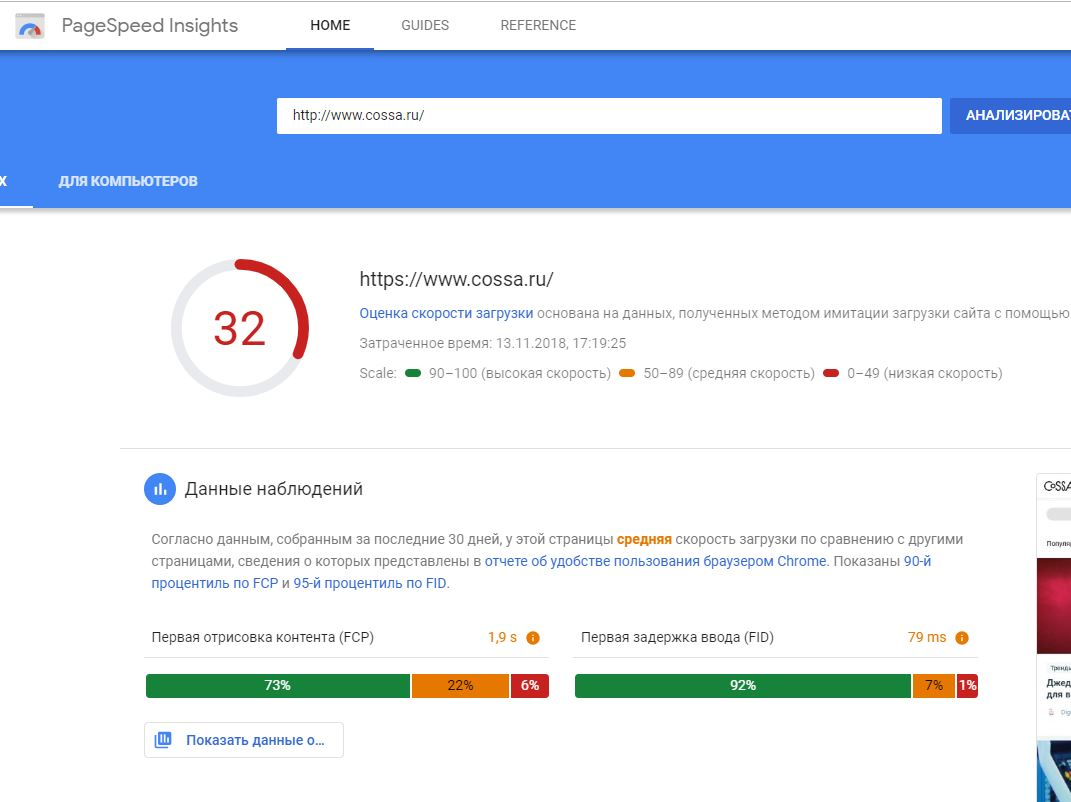Click the orange 7% FID bar segment

click(934, 686)
